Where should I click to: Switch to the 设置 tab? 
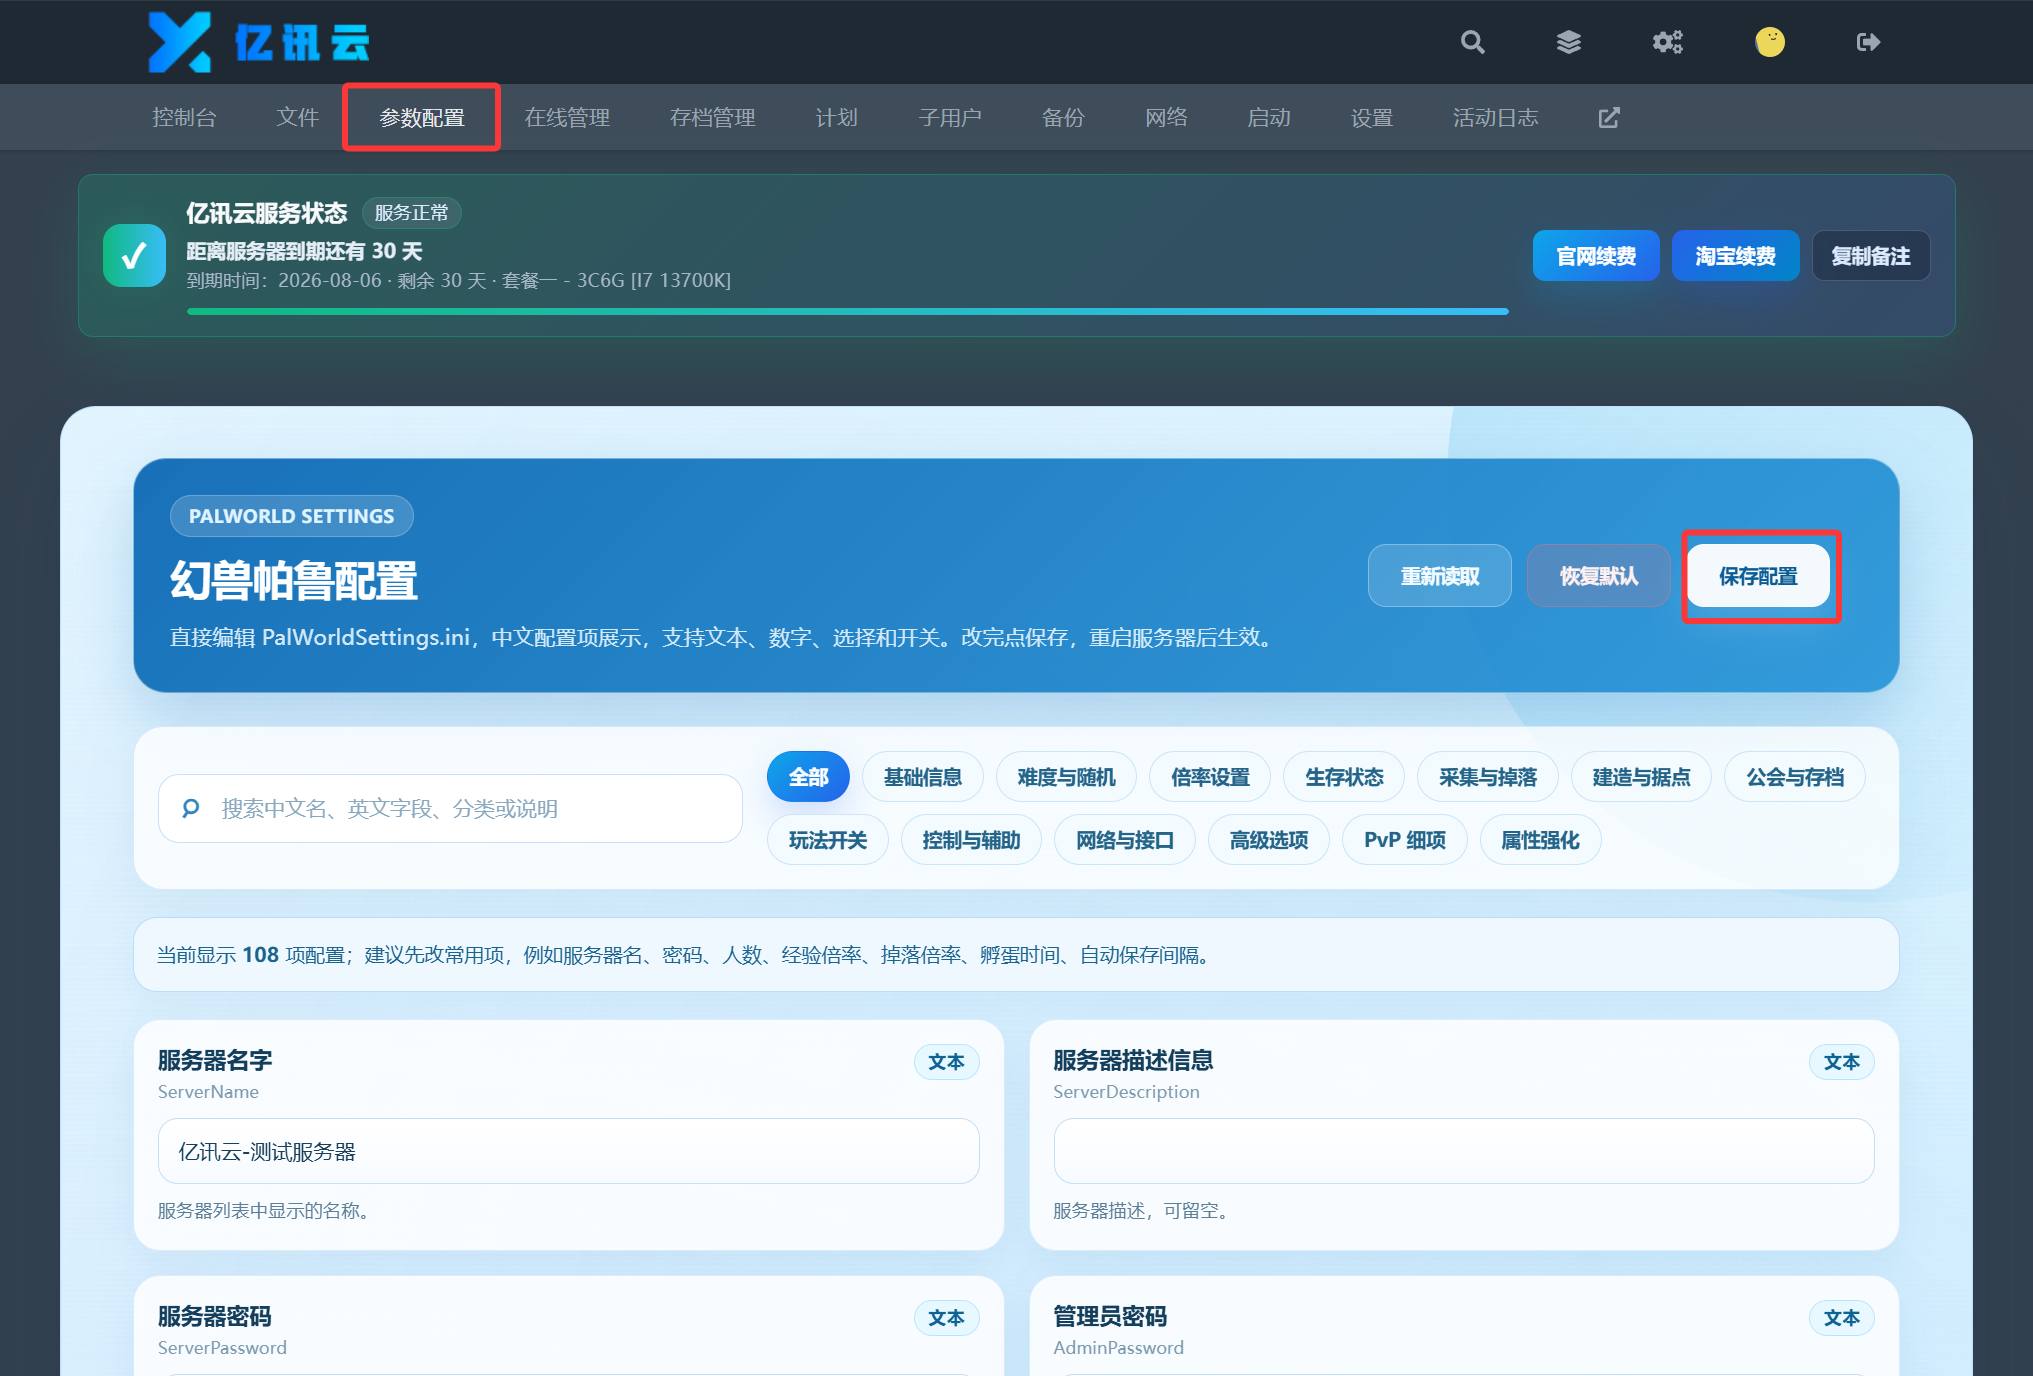[1372, 118]
